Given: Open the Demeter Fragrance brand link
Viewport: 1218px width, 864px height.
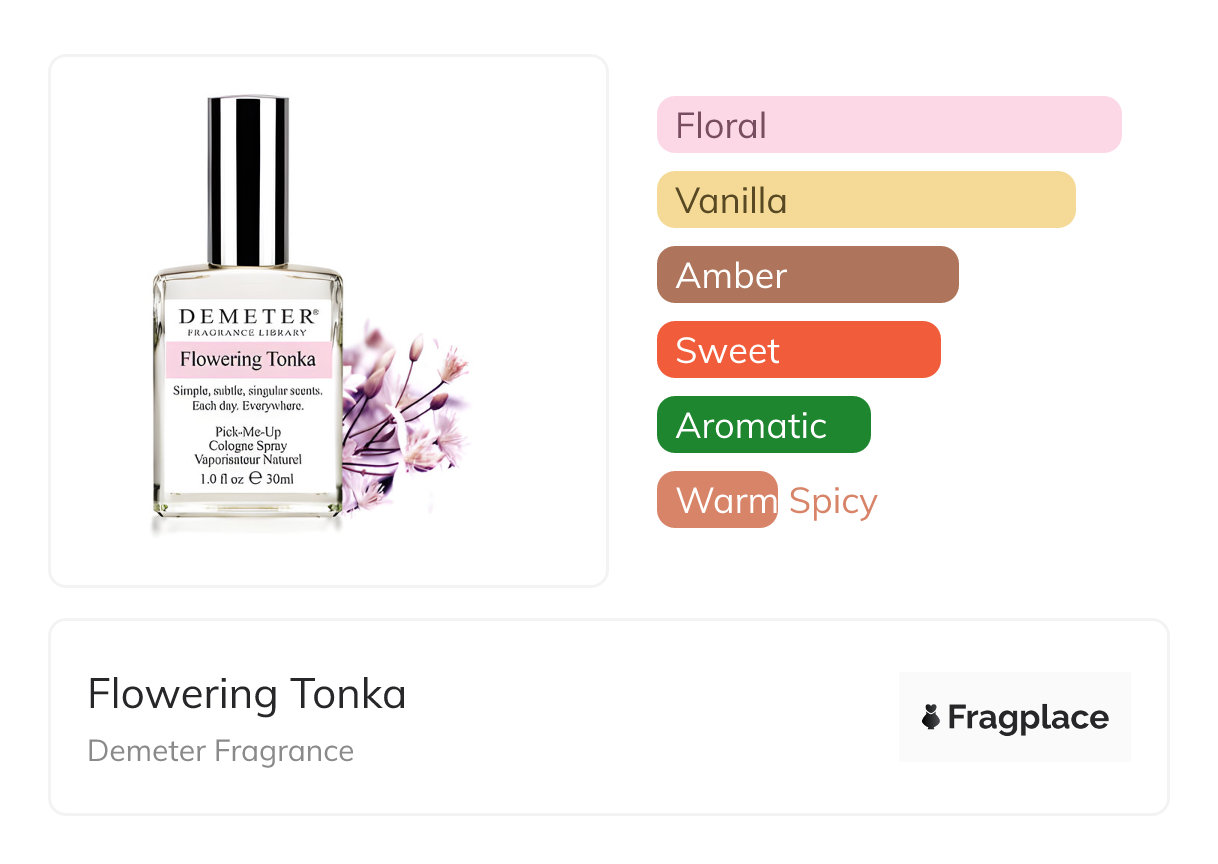Looking at the screenshot, I should click(x=221, y=751).
